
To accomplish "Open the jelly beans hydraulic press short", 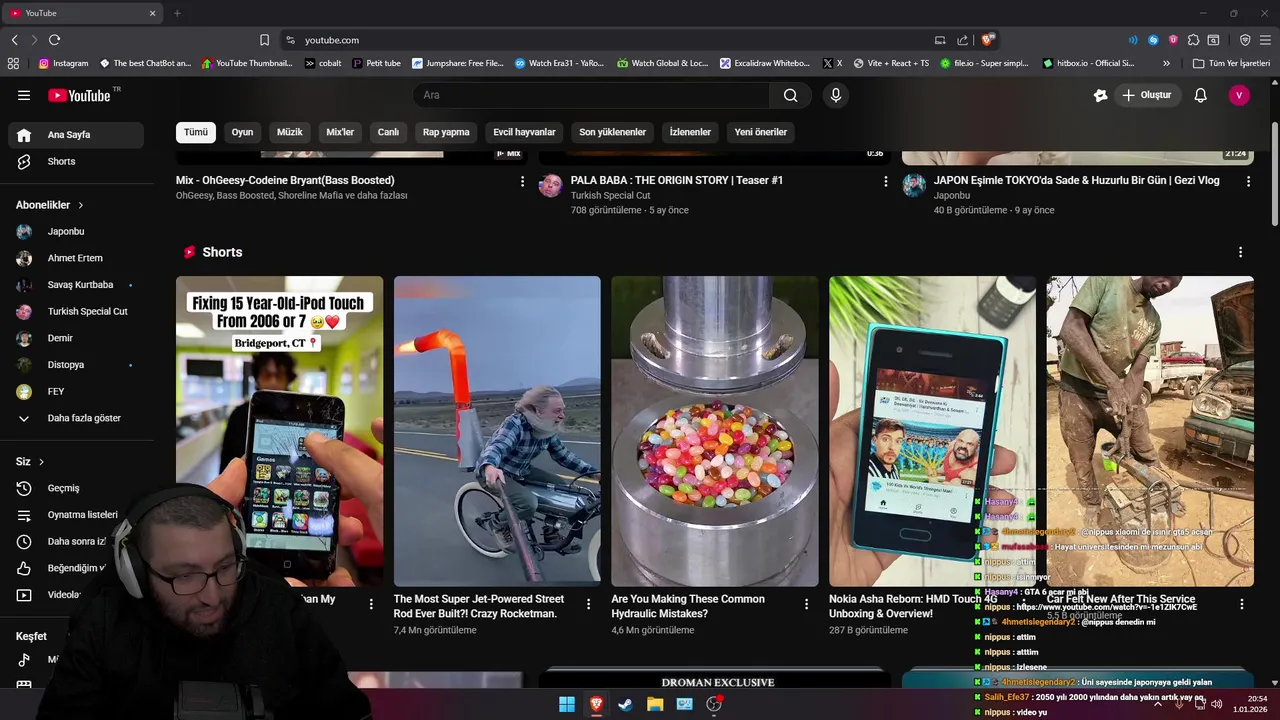I will click(x=714, y=431).
